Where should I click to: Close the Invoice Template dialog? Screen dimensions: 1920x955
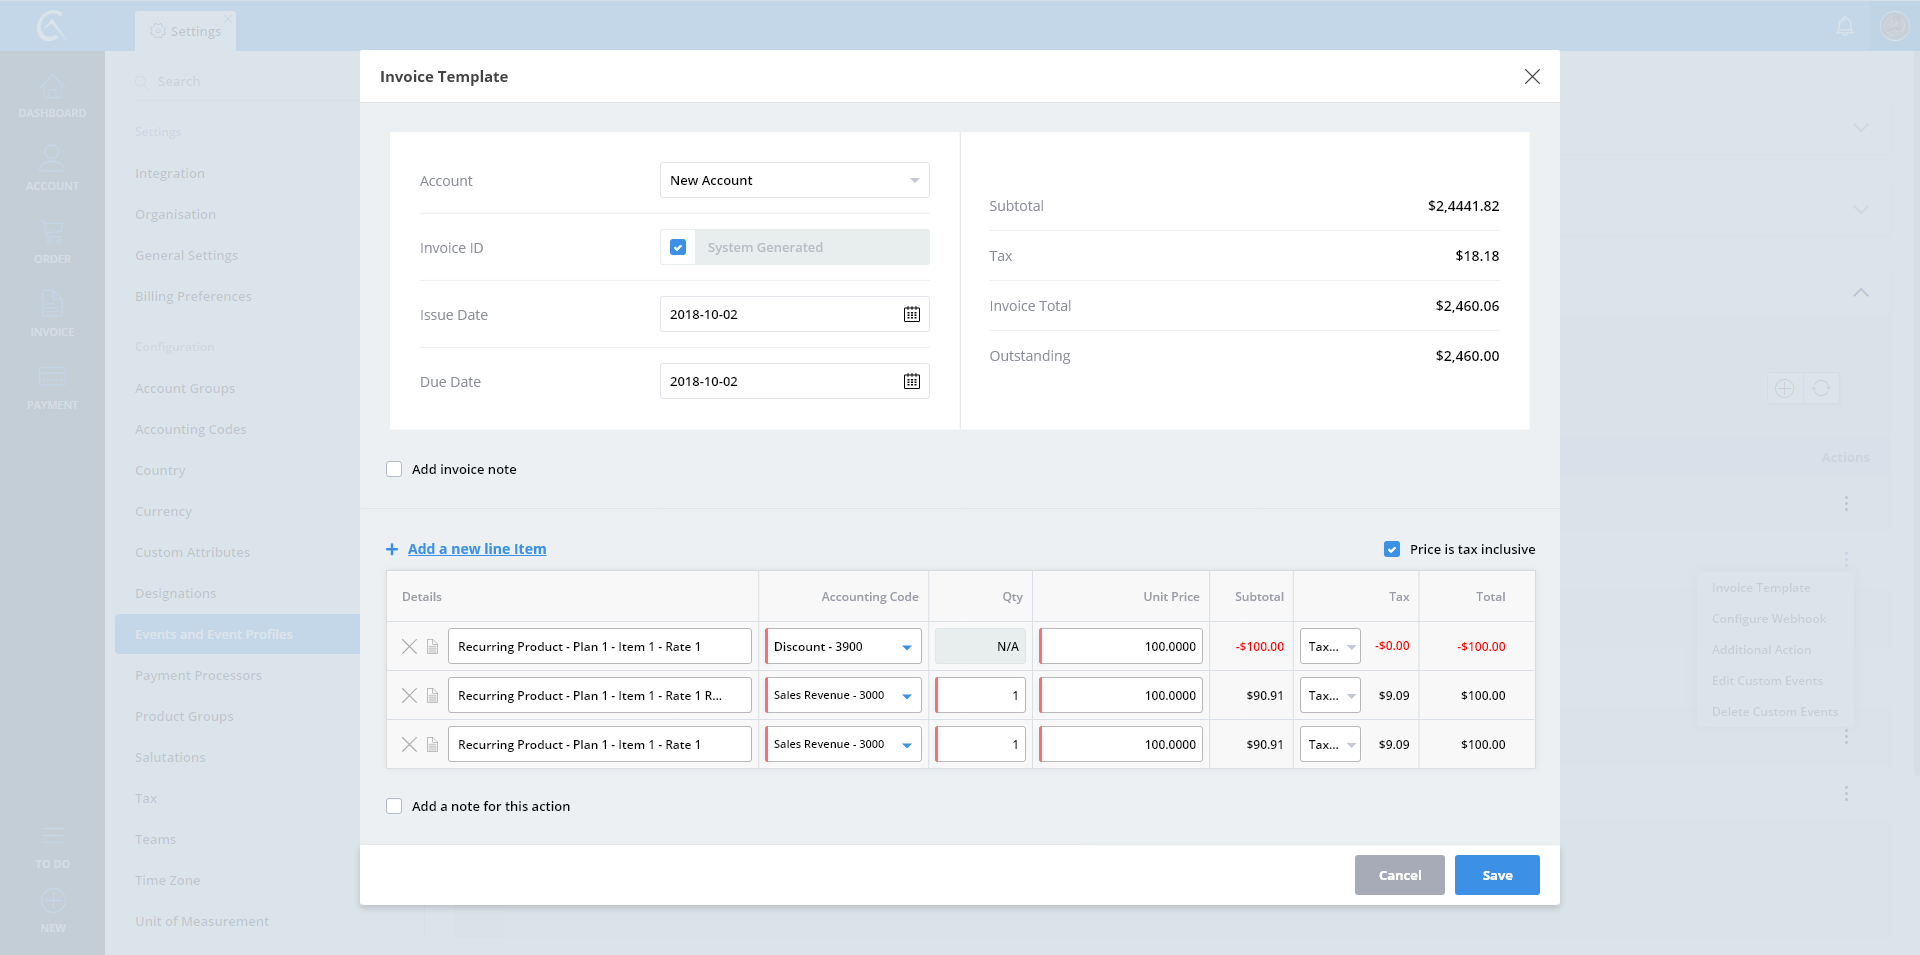click(1531, 77)
